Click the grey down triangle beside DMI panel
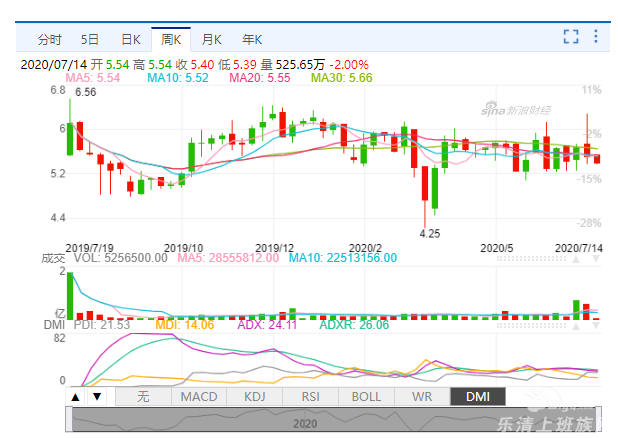 tap(596, 326)
